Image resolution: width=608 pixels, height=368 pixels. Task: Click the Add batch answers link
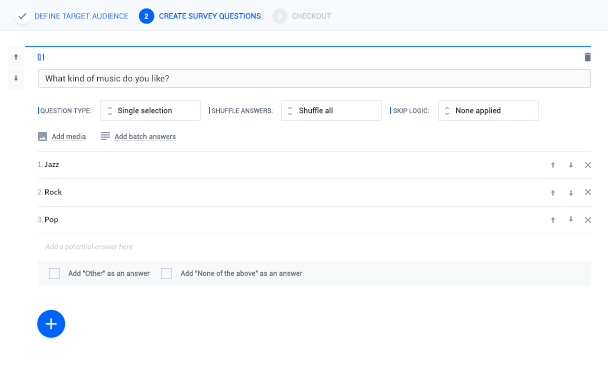pyautogui.click(x=145, y=136)
